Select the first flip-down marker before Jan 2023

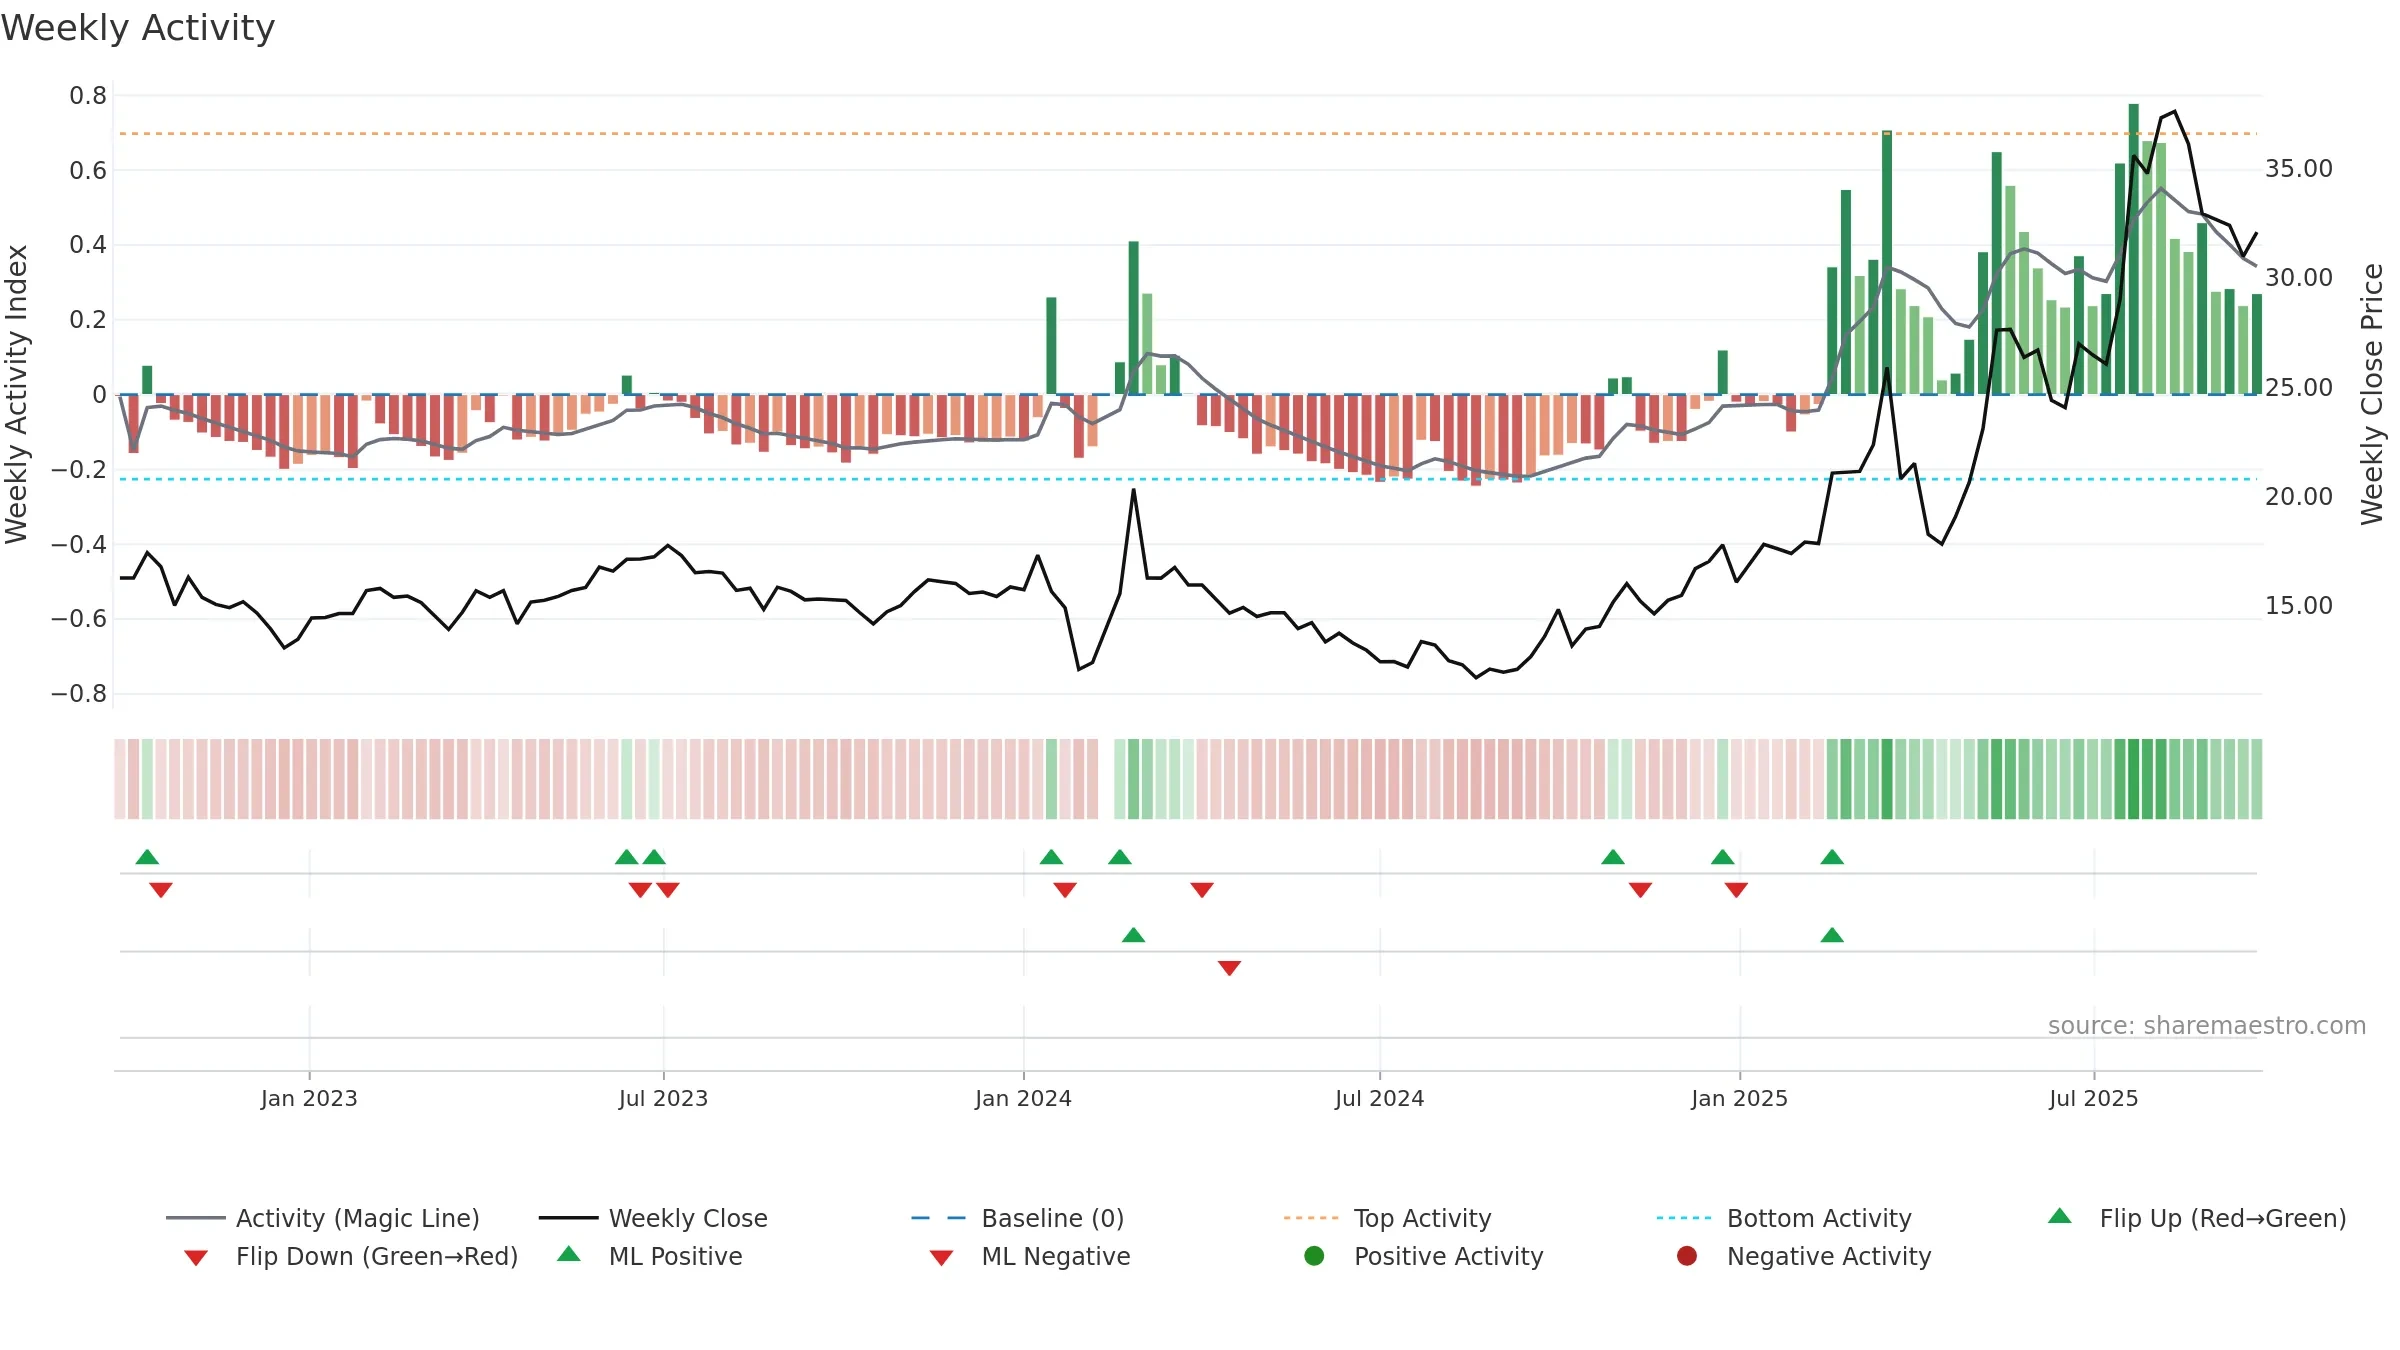tap(161, 890)
